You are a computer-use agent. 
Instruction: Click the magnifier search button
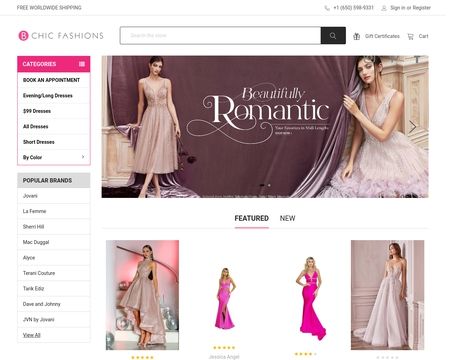(x=333, y=36)
